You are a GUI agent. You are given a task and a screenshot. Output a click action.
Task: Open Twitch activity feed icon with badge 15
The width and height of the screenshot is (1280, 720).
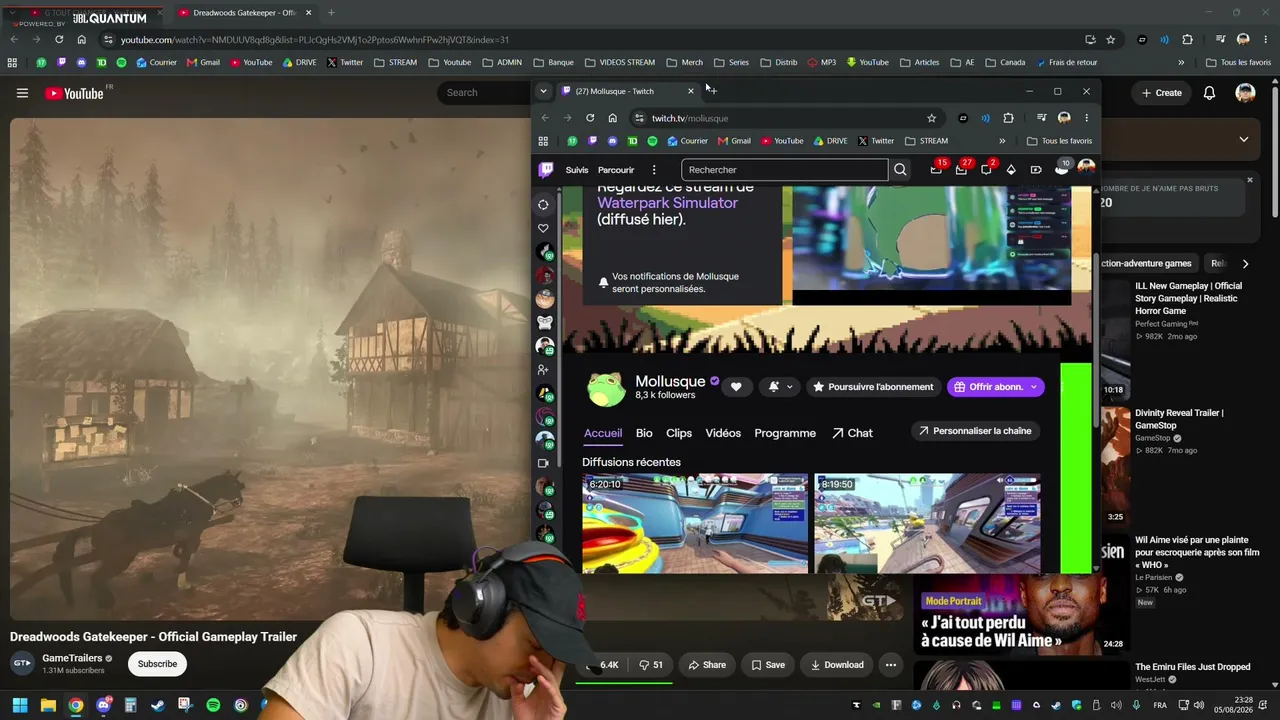pyautogui.click(x=936, y=169)
